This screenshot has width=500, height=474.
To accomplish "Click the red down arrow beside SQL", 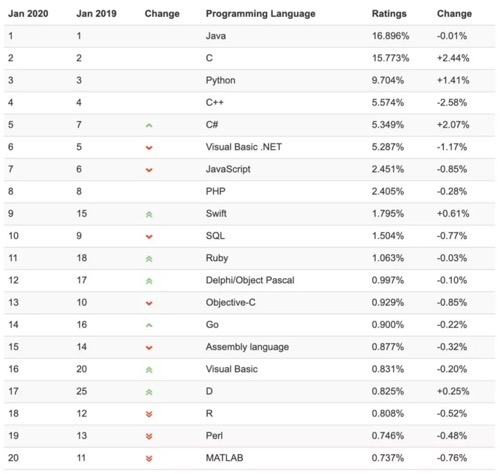I will (149, 237).
